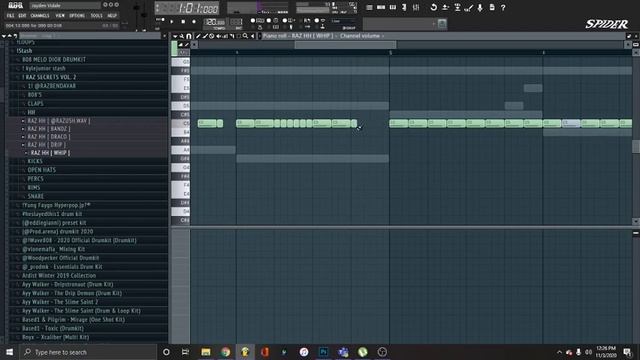Open the Windows Start menu
Screen dimensions: 640x360
coord(9,352)
